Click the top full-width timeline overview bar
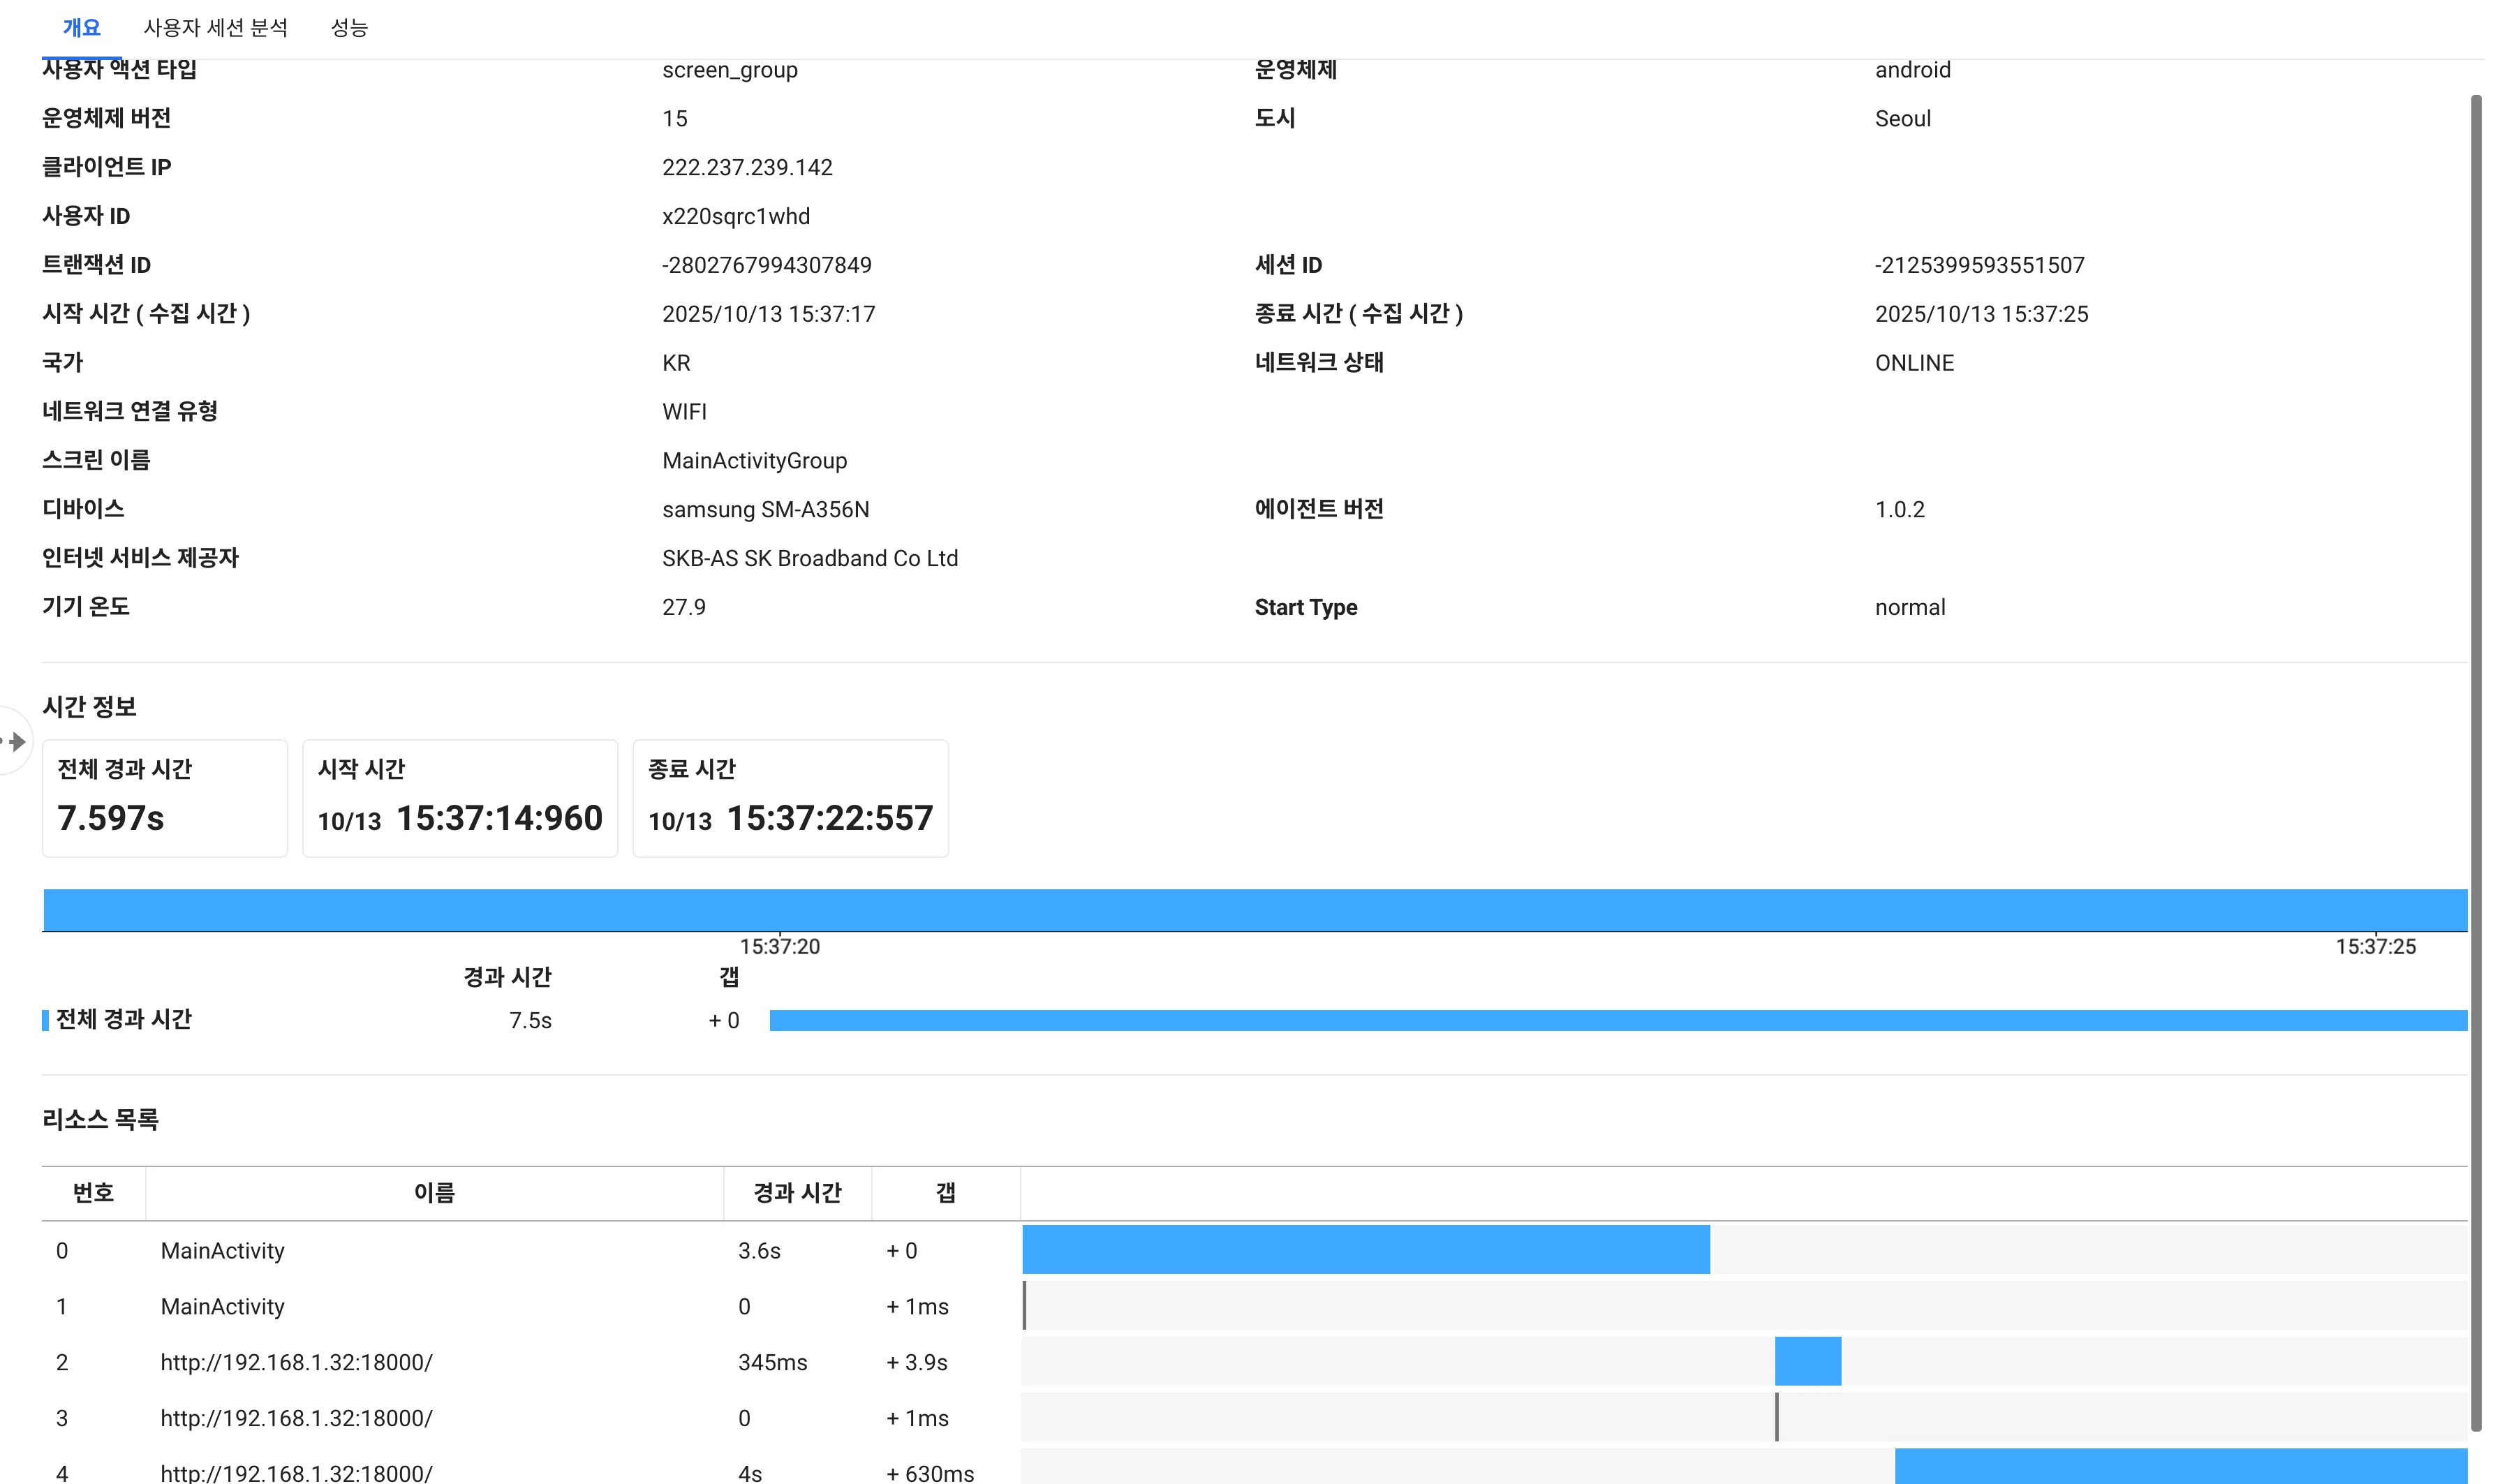This screenshot has width=2509, height=1484. pyautogui.click(x=1254, y=909)
